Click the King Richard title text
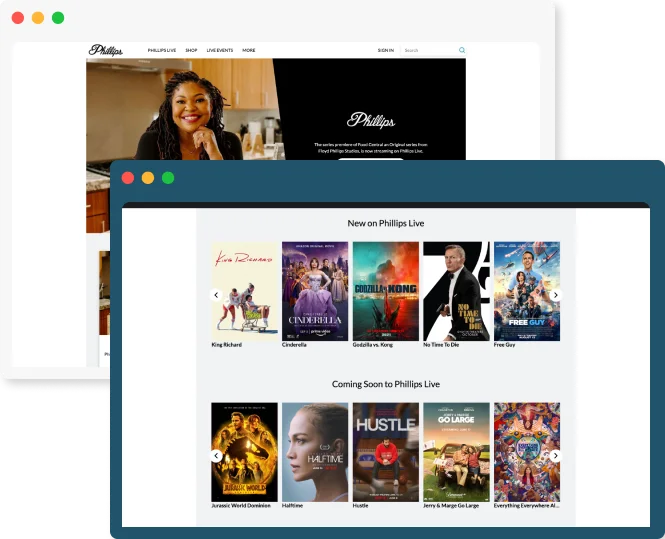 pyautogui.click(x=226, y=345)
